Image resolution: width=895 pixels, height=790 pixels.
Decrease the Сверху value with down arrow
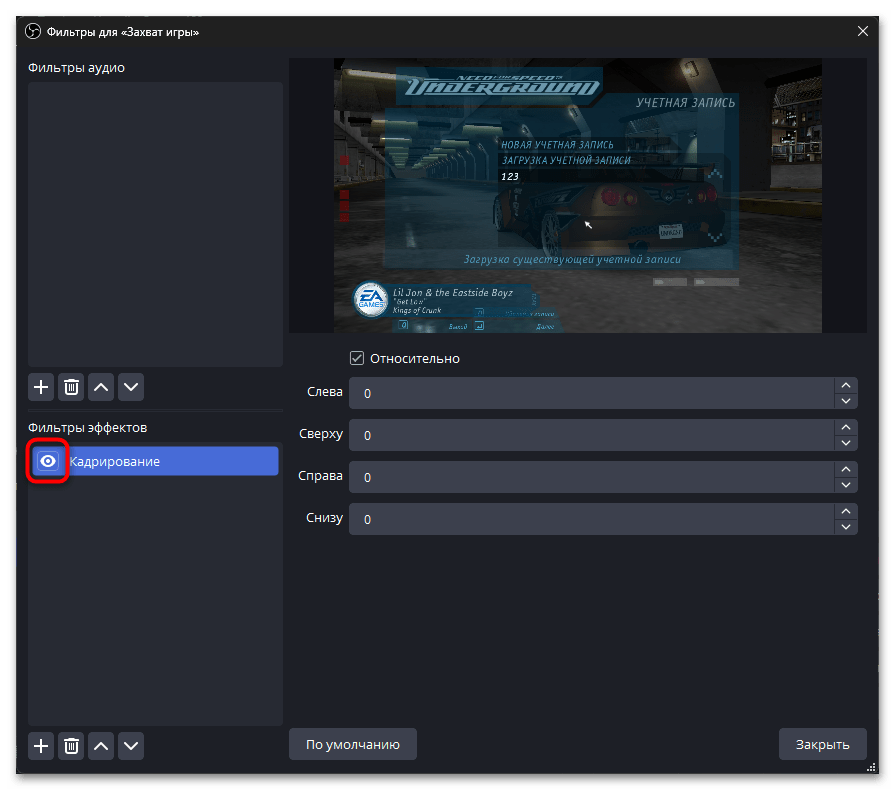(846, 443)
